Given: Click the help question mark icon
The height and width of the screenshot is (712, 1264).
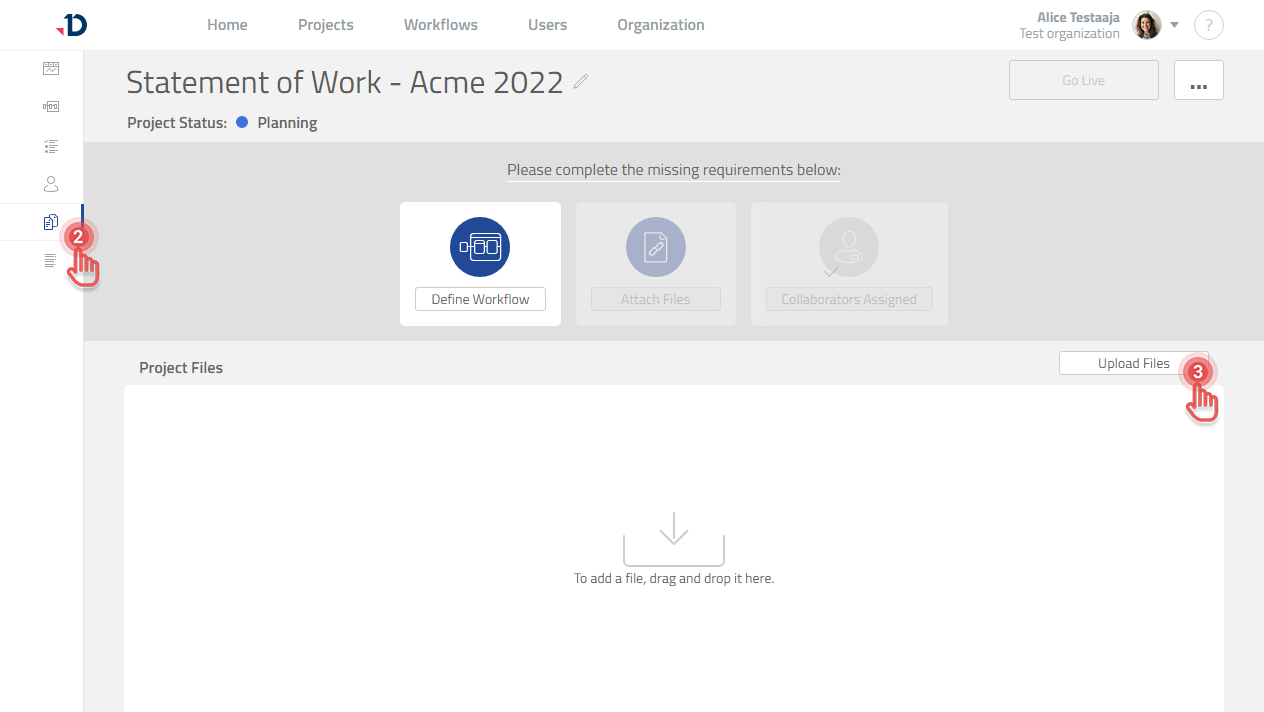Looking at the screenshot, I should pos(1208,25).
